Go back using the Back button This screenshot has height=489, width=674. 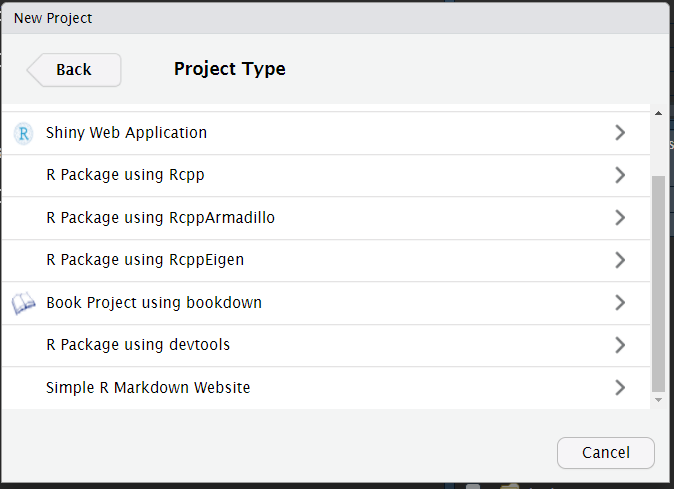pyautogui.click(x=74, y=70)
